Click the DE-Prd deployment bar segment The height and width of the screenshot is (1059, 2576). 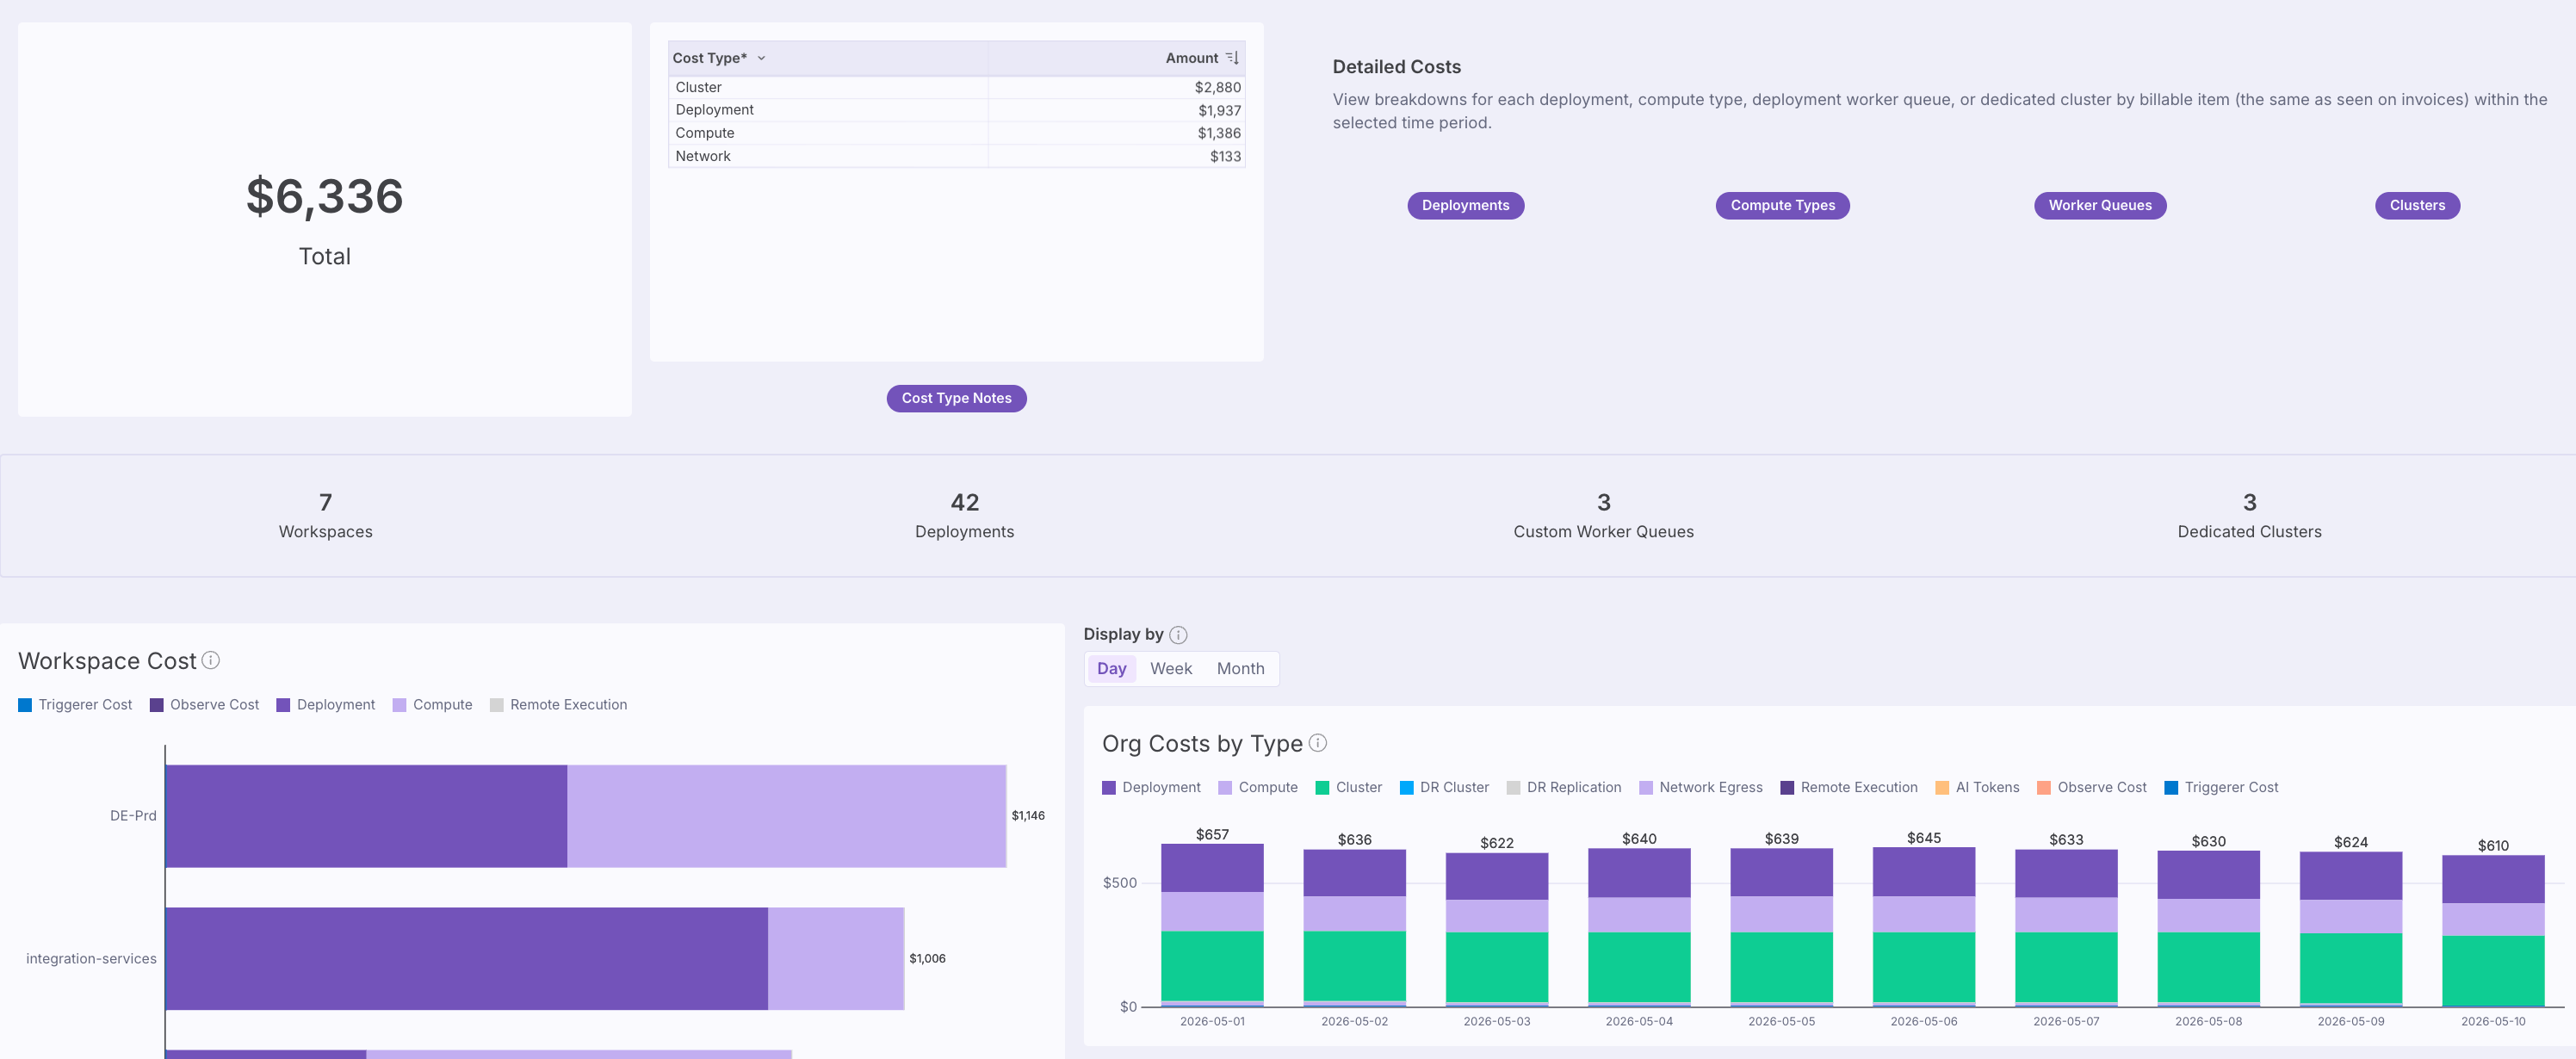(x=366, y=816)
